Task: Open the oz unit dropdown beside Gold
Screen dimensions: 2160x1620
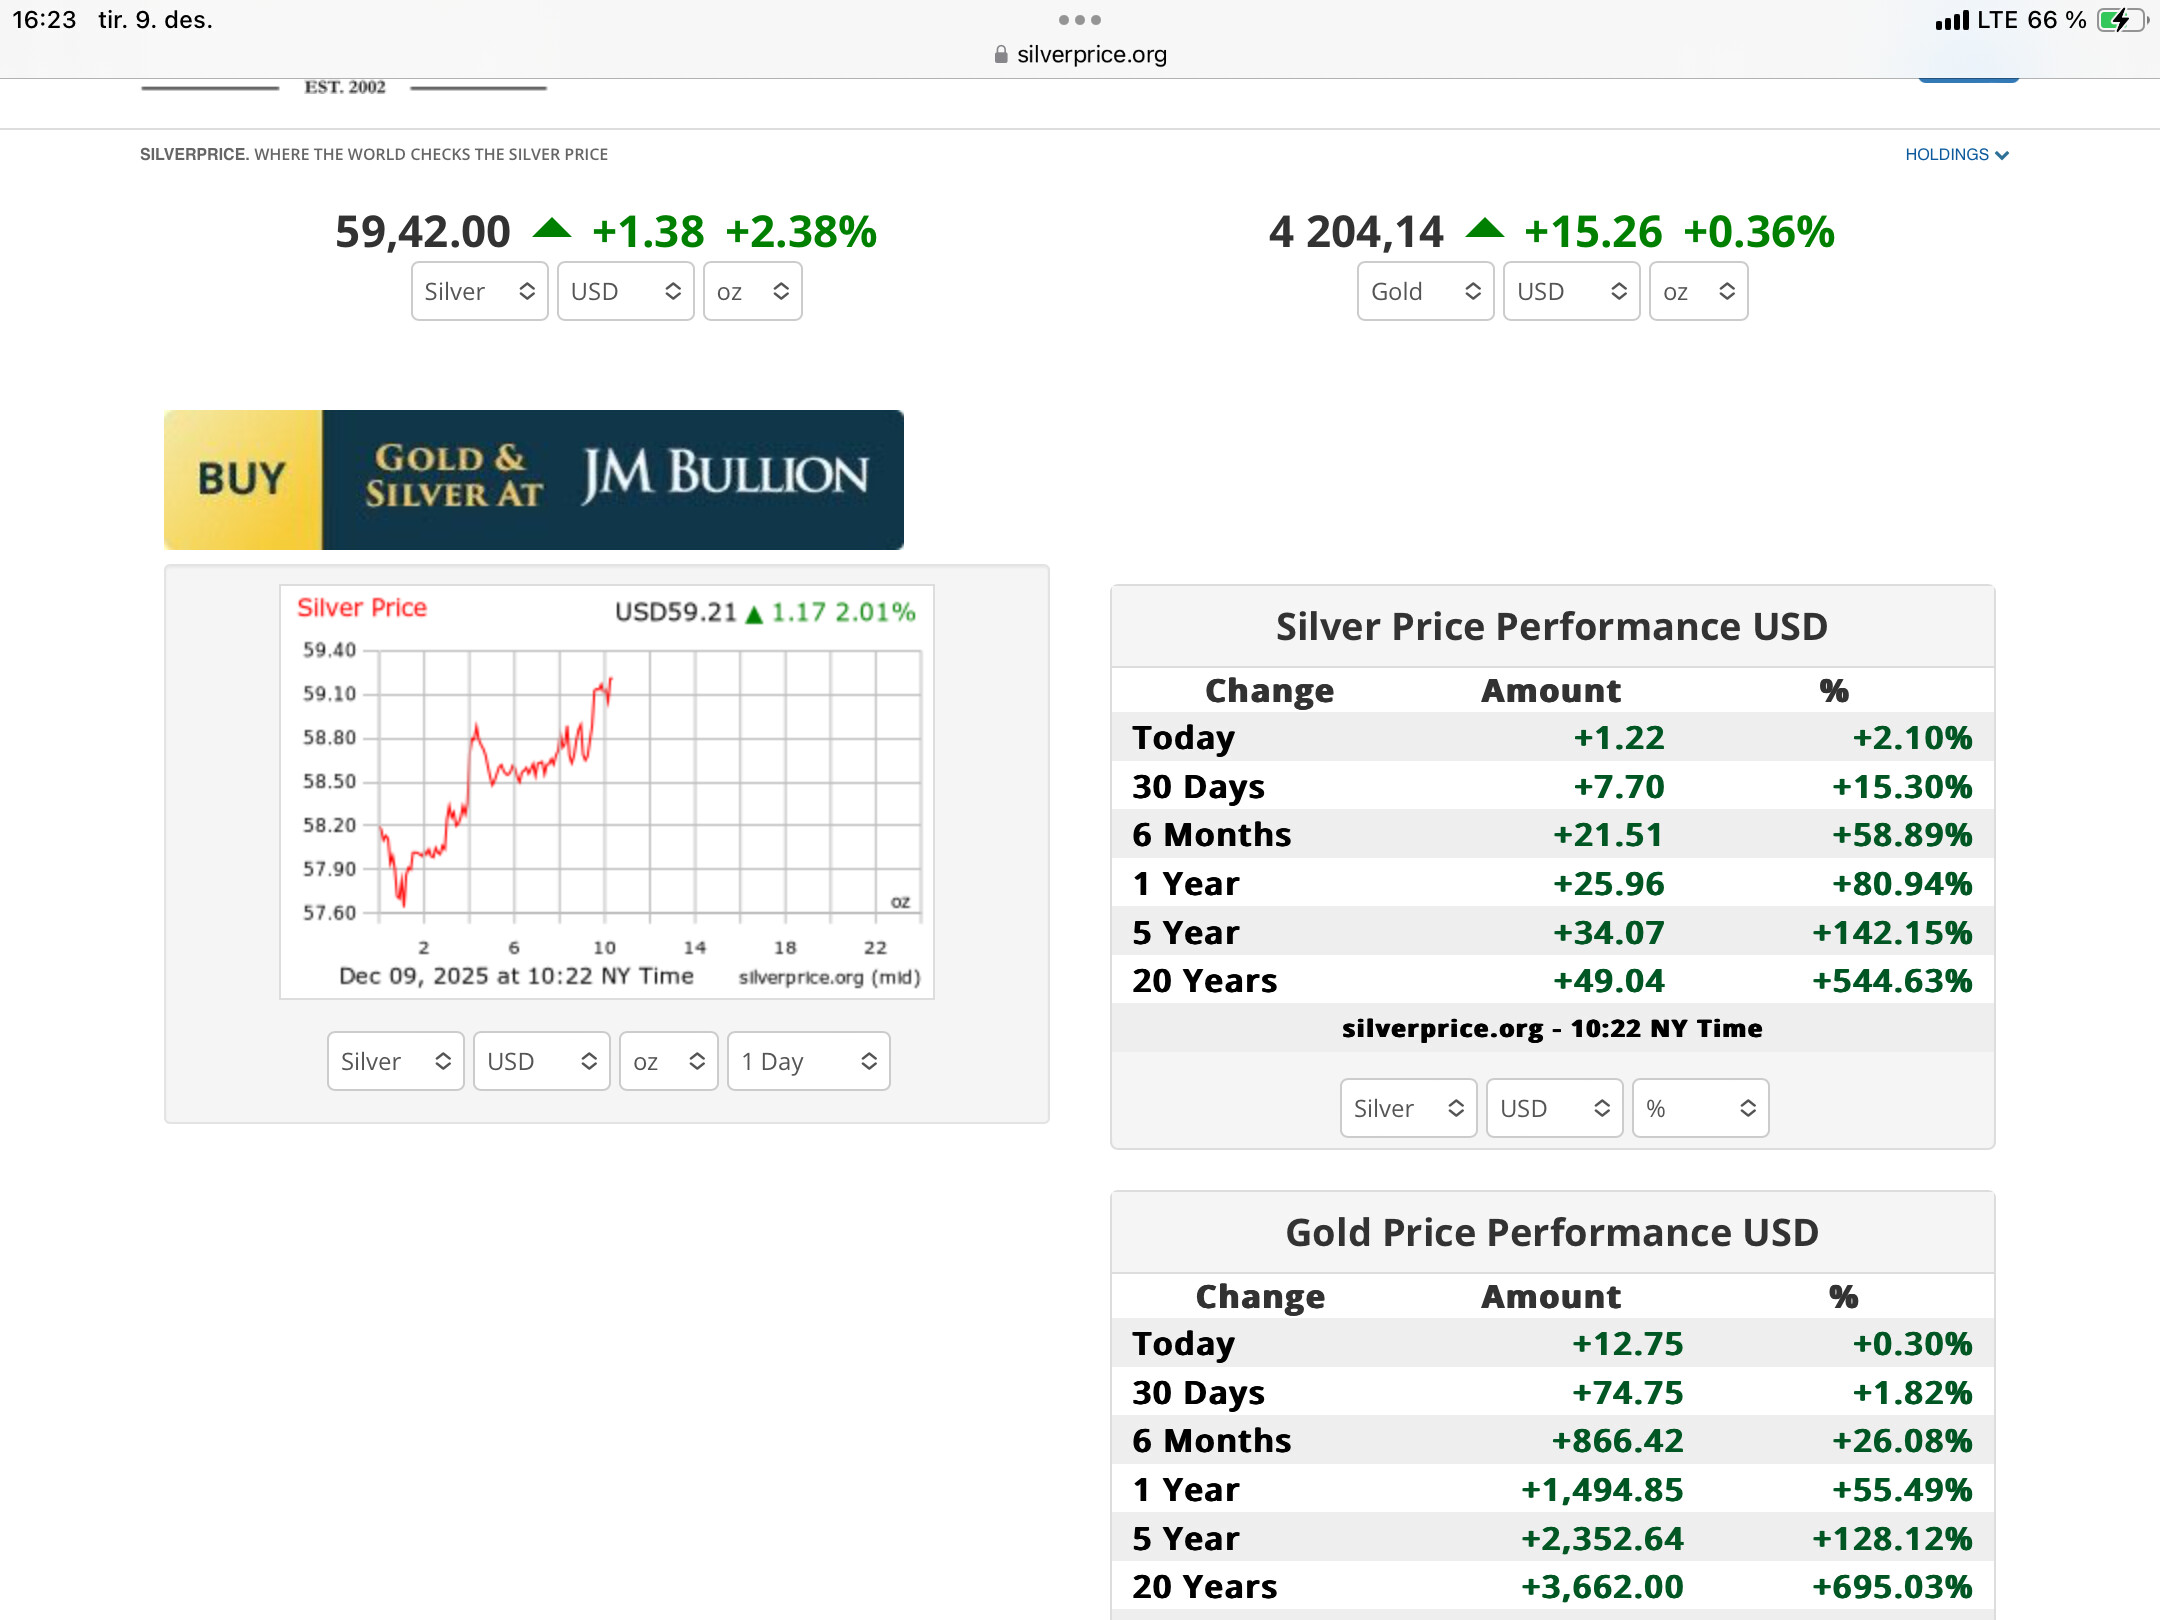Action: pyautogui.click(x=1698, y=292)
